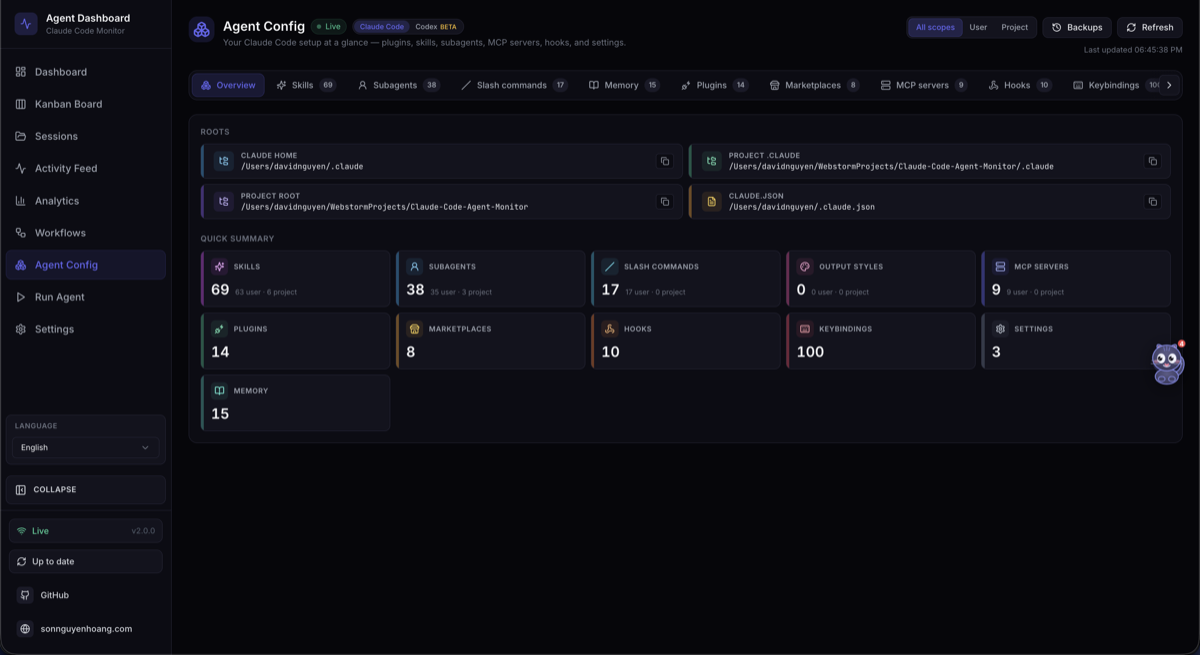The image size is (1200, 655).
Task: Open the Hooks summary card icon
Action: pos(609,329)
